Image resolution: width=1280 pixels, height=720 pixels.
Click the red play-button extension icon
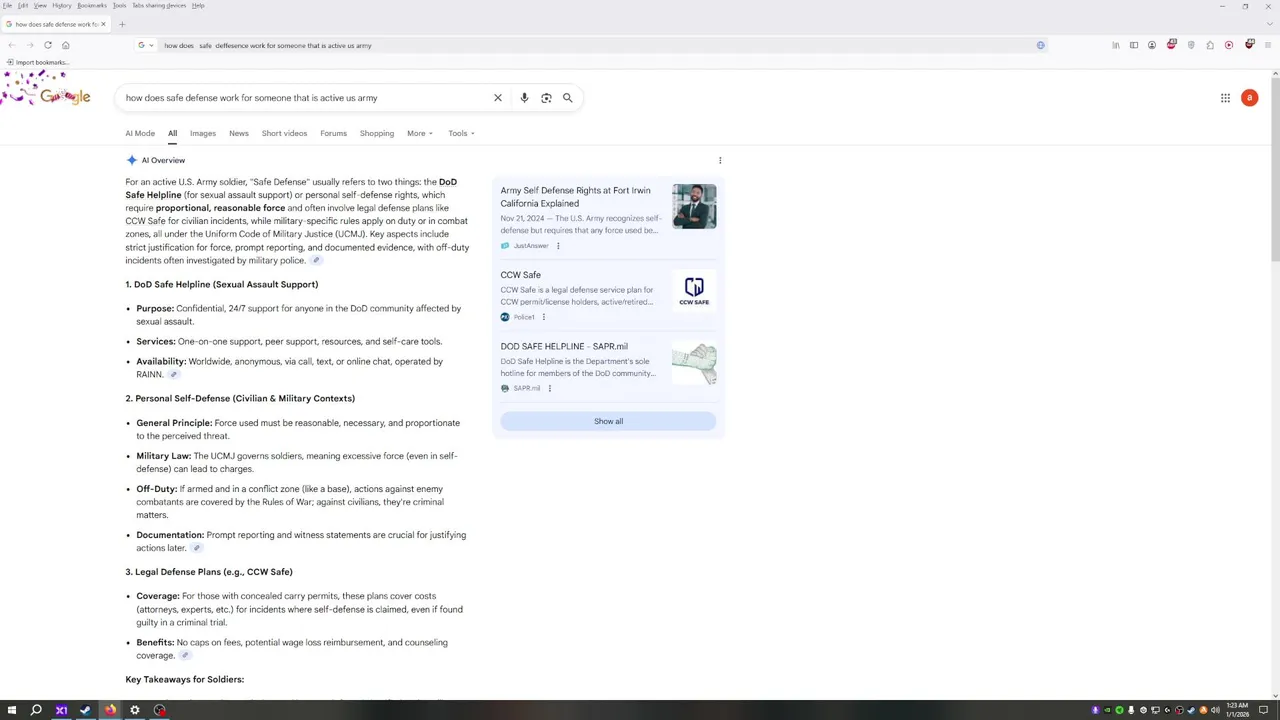point(1229,45)
